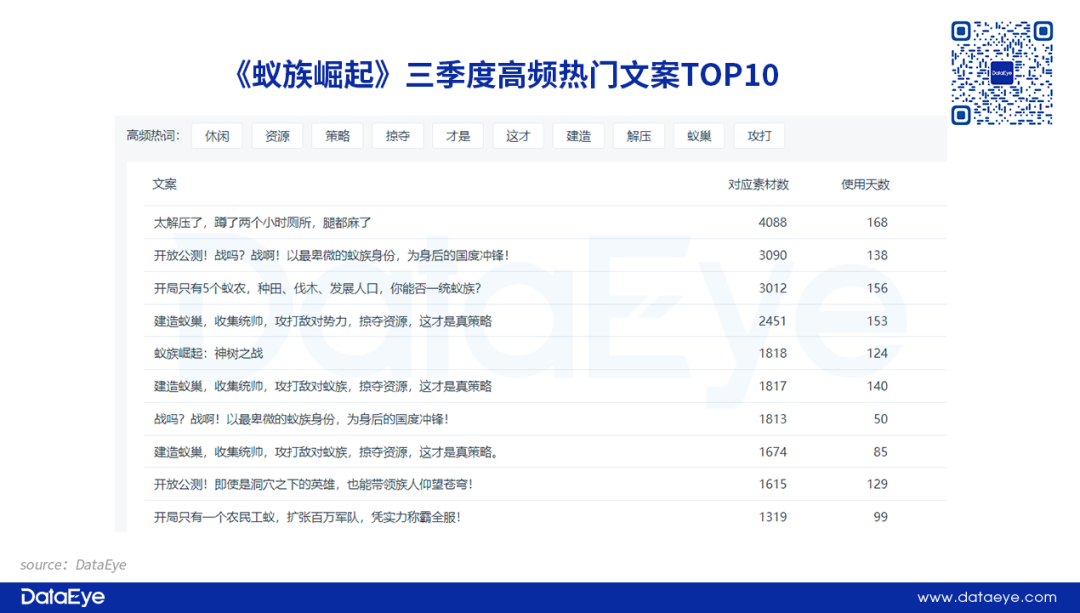Click the 文案 column header
The width and height of the screenshot is (1080, 613).
pyautogui.click(x=165, y=185)
